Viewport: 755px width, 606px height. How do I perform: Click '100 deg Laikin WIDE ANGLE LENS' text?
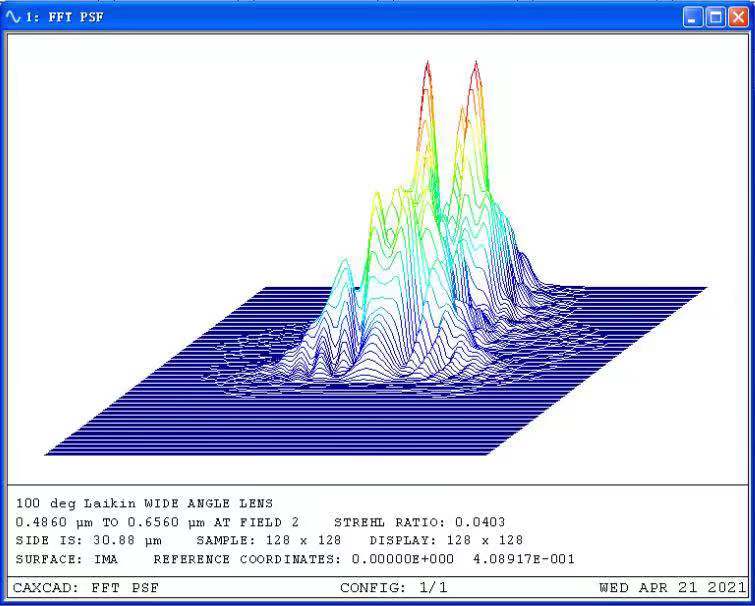point(144,503)
